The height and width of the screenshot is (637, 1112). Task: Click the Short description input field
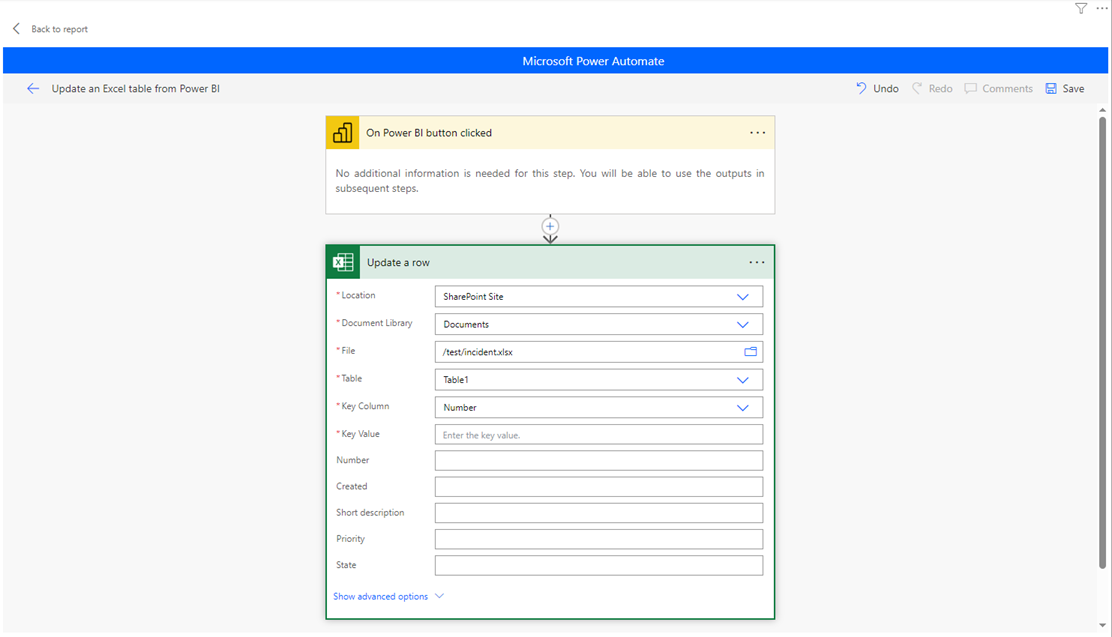tap(599, 513)
